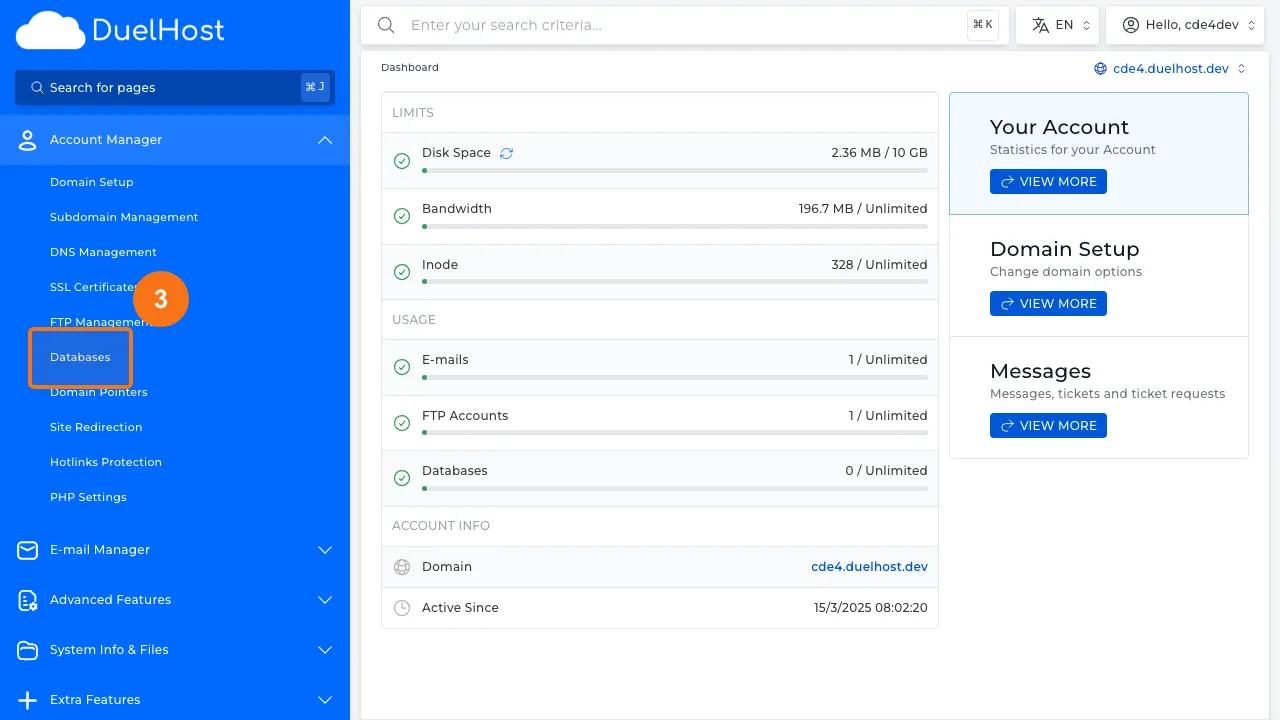Click the Disk Space refresh icon
The height and width of the screenshot is (720, 1280).
(506, 153)
